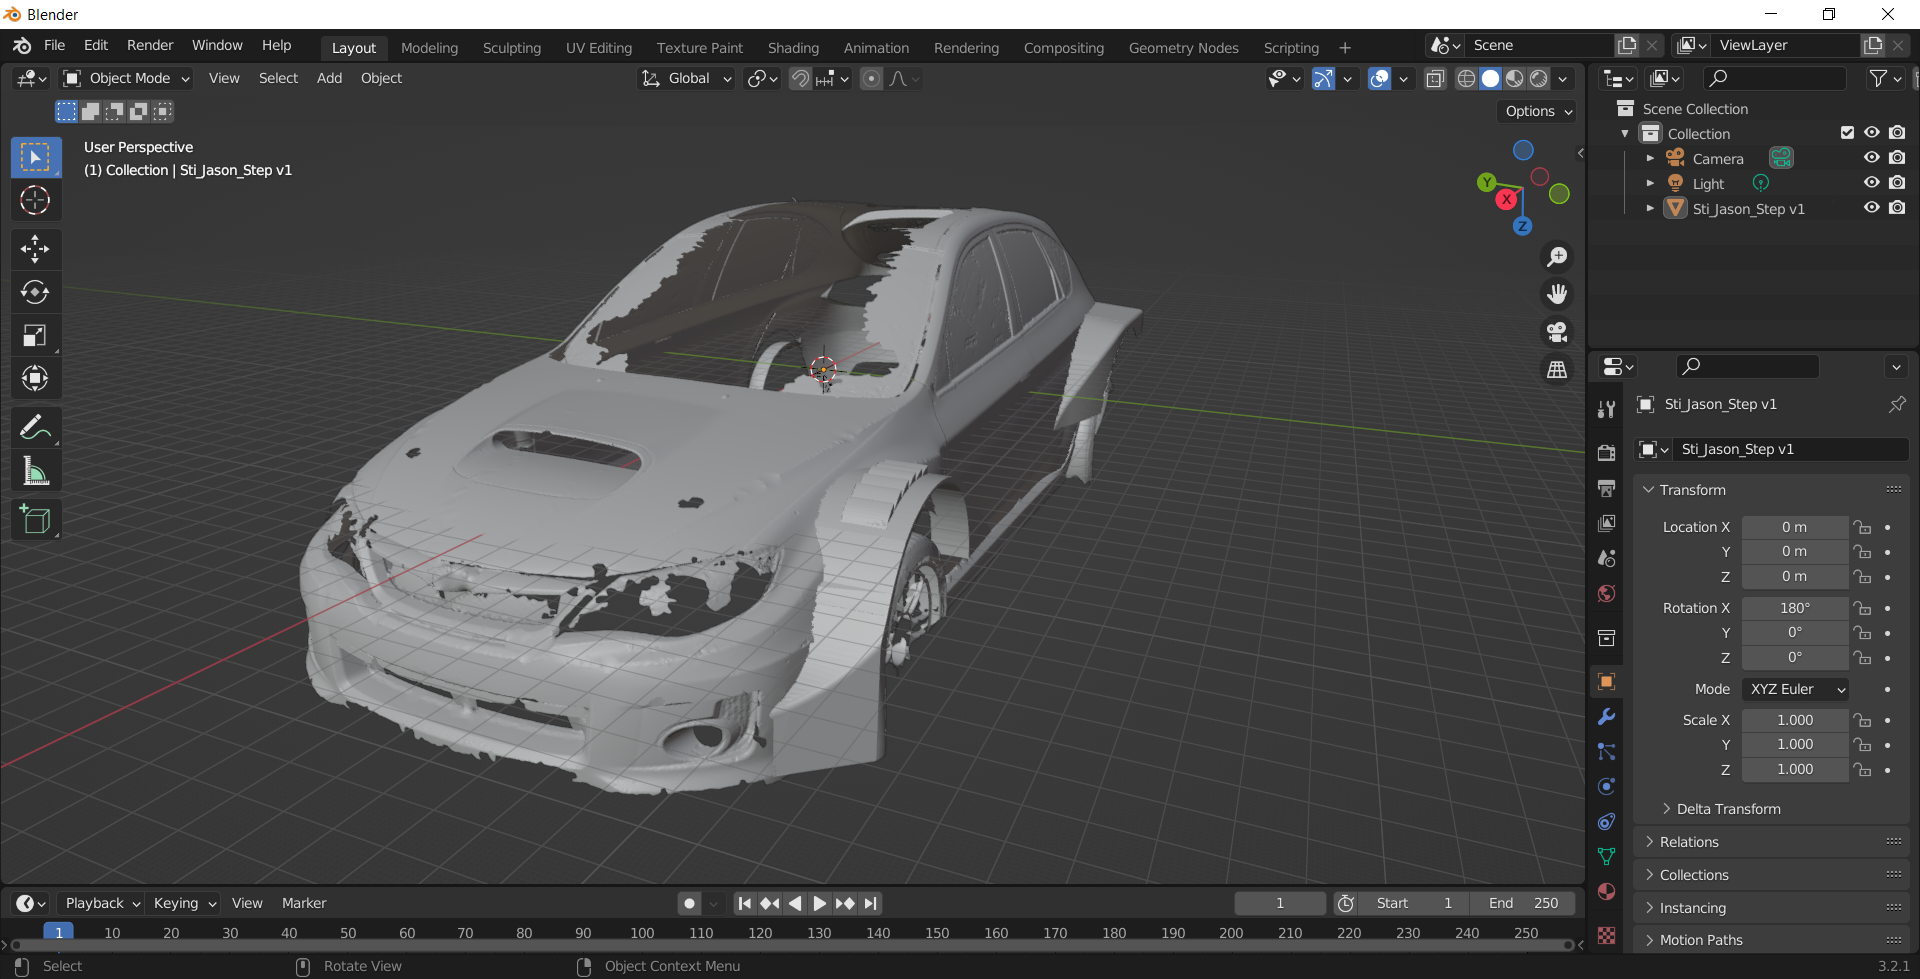Image resolution: width=1920 pixels, height=979 pixels.
Task: Activate the Rotate tool
Action: pos(35,292)
